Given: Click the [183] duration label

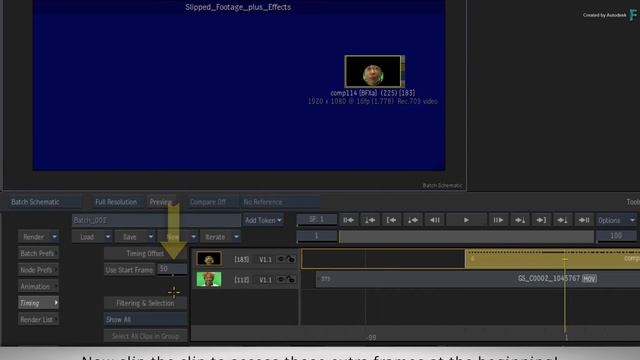Looking at the screenshot, I should pyautogui.click(x=242, y=259).
